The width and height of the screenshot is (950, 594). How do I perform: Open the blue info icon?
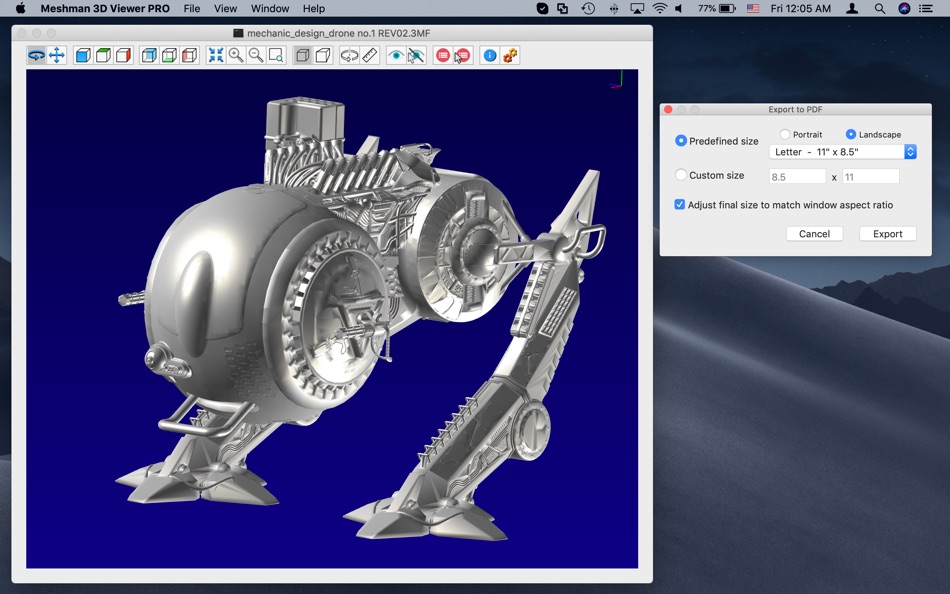[490, 56]
